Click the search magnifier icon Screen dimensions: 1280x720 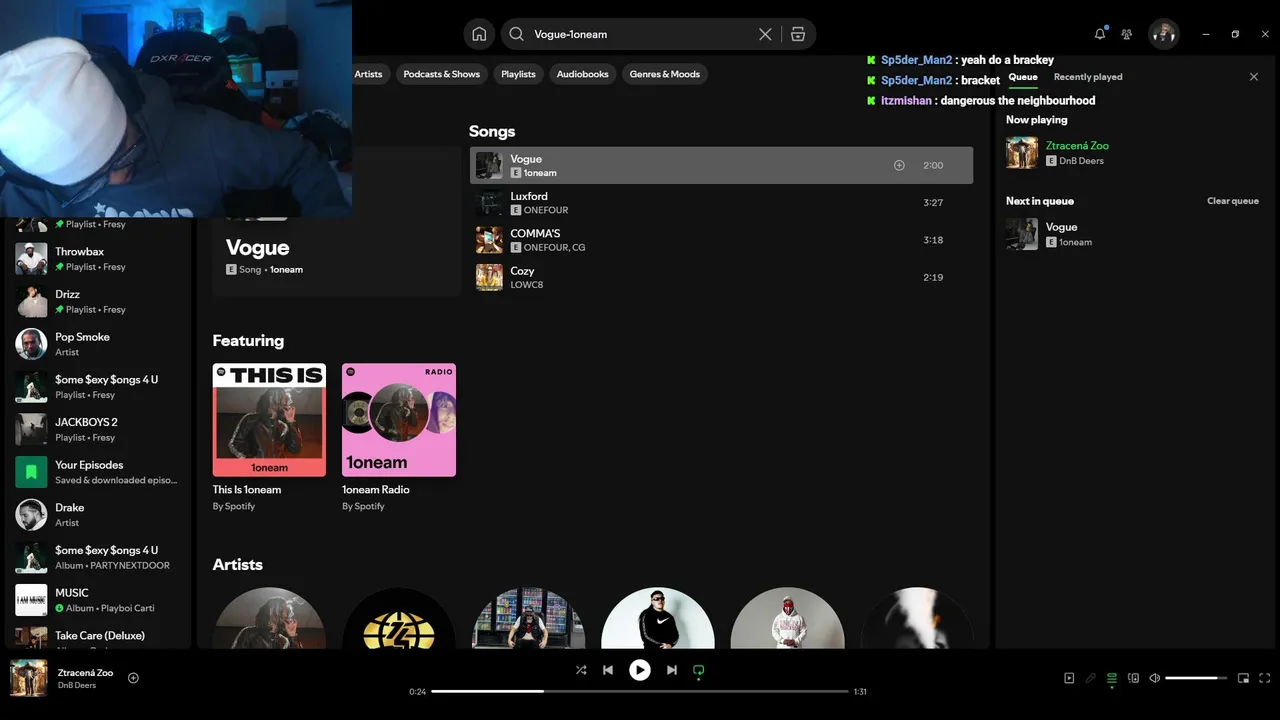coord(516,34)
